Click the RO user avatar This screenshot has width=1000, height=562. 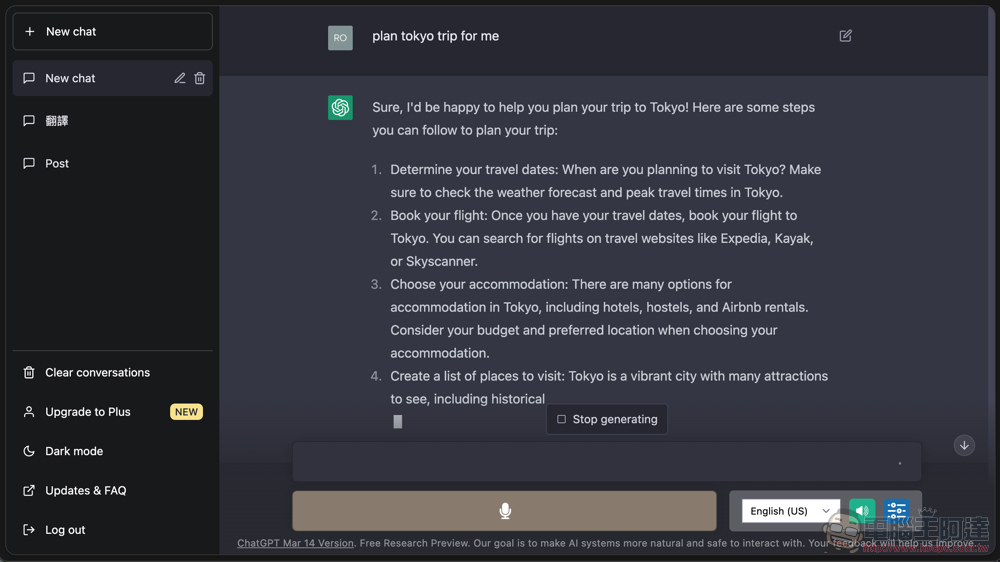coord(340,38)
